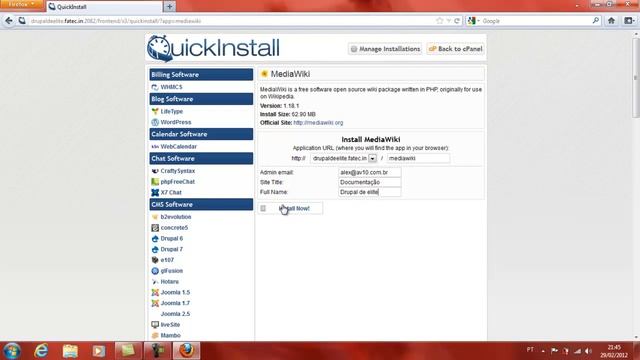Open Hotaru installer link
The height and width of the screenshot is (360, 640).
[169, 282]
